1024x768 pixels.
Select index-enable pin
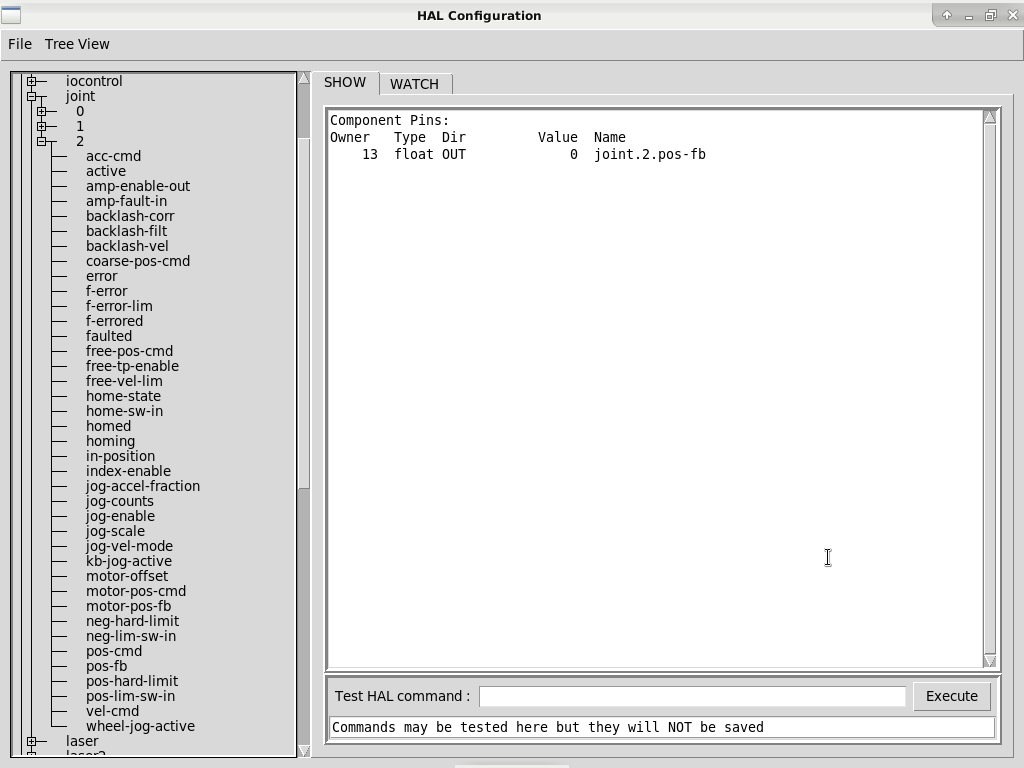pyautogui.click(x=128, y=472)
